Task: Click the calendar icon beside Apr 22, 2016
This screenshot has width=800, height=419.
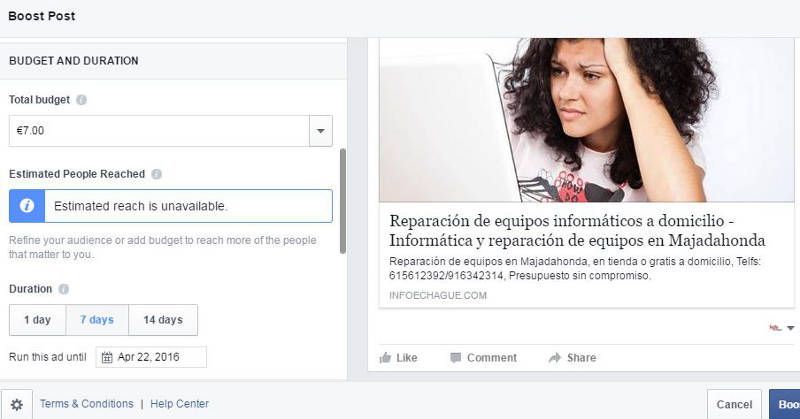Action: [x=107, y=357]
